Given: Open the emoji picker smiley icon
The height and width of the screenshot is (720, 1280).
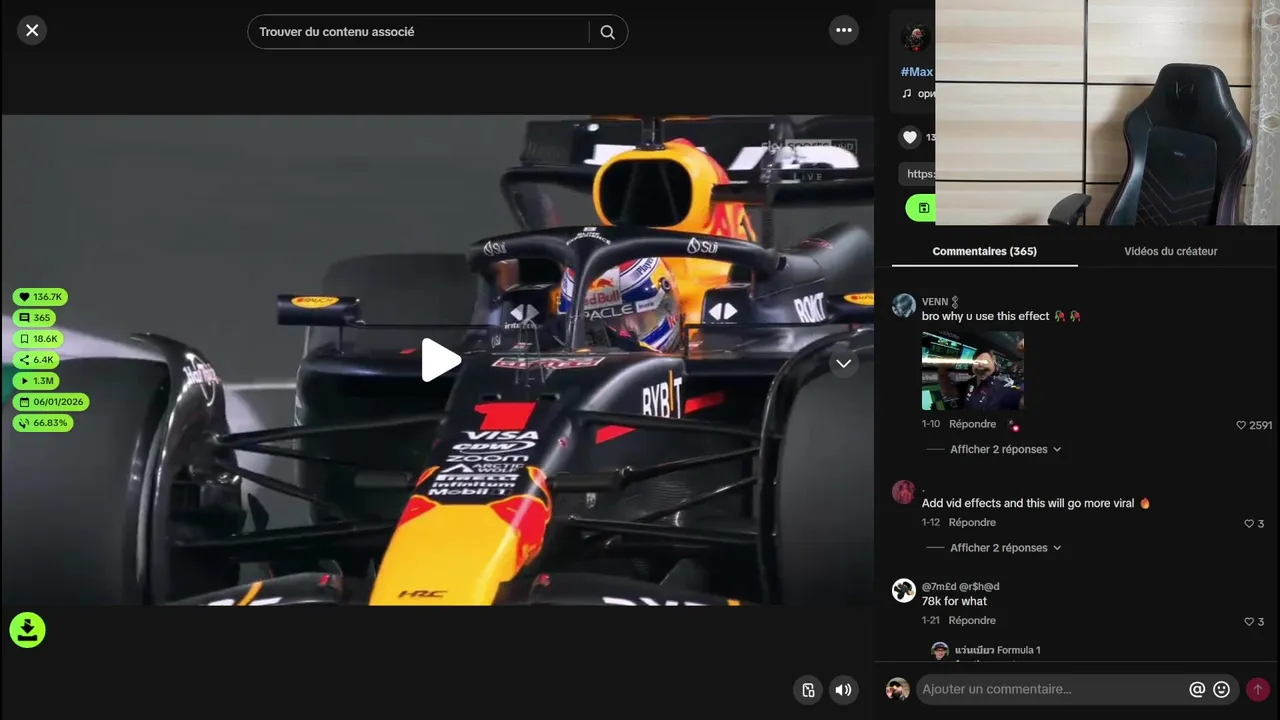Looking at the screenshot, I should (1221, 689).
